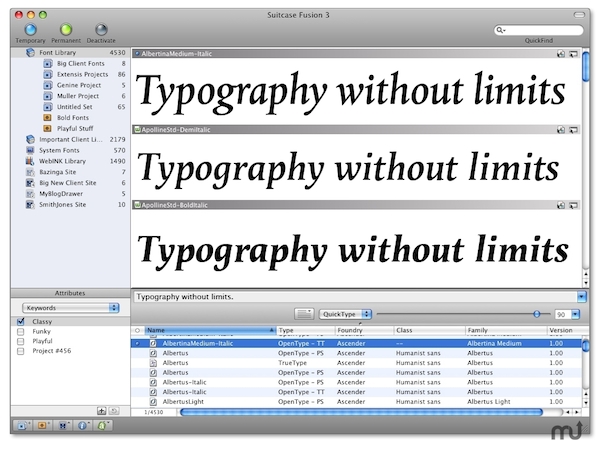This screenshot has width=600, height=457.
Task: Check the Playful keyword checkbox
Action: click(x=21, y=341)
